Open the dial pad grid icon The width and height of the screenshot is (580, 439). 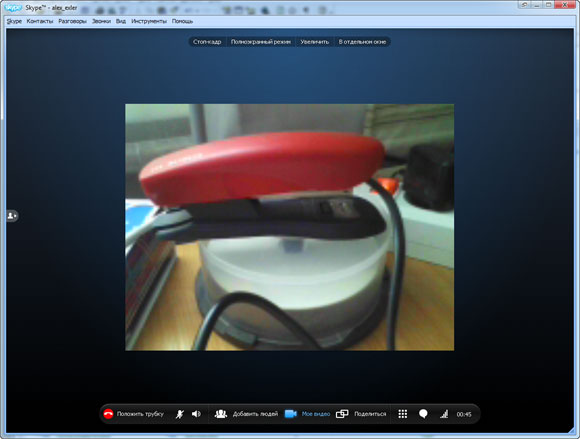(x=403, y=414)
